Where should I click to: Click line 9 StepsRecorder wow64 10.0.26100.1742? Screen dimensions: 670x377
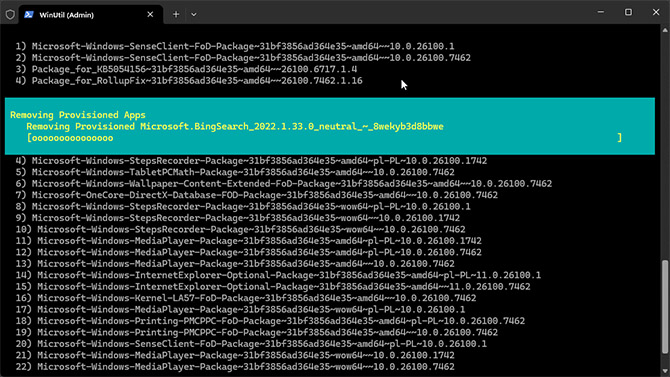click(x=238, y=218)
